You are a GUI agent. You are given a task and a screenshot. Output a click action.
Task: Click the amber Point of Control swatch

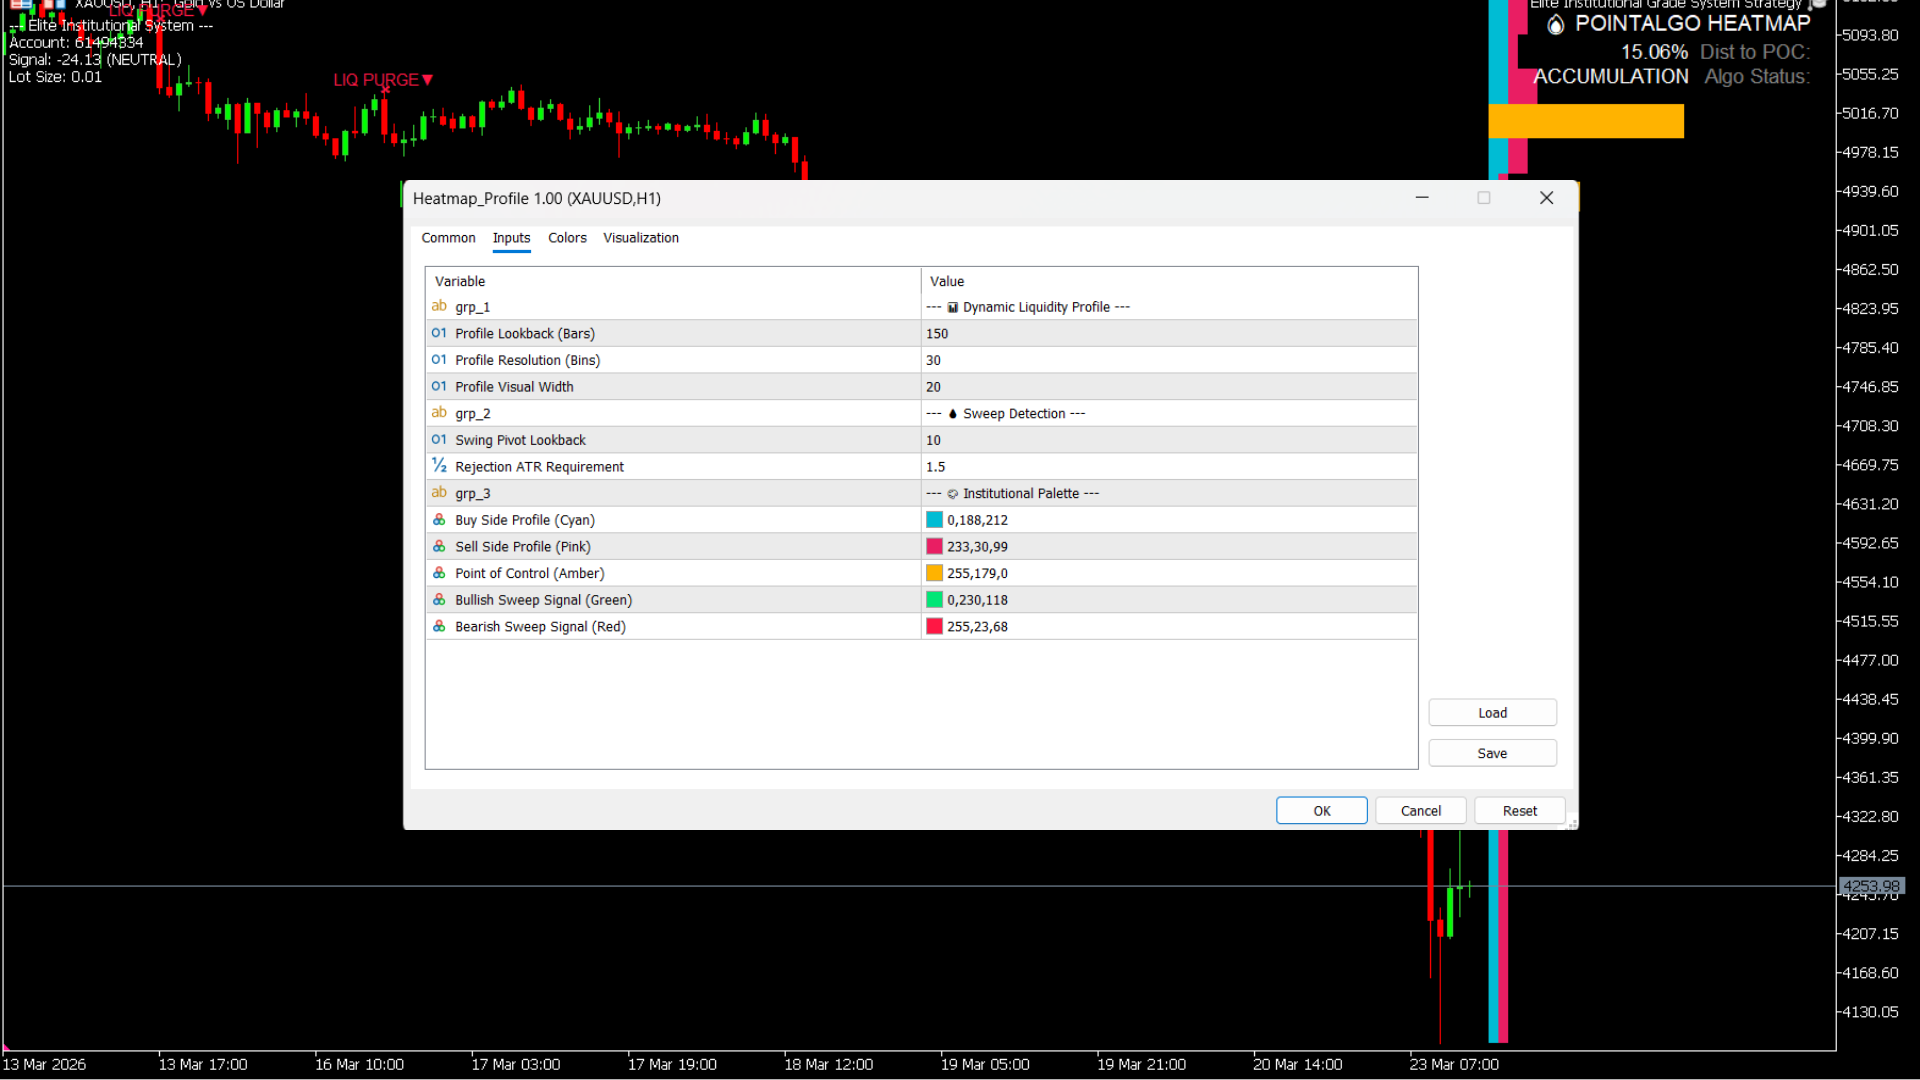[x=934, y=573]
